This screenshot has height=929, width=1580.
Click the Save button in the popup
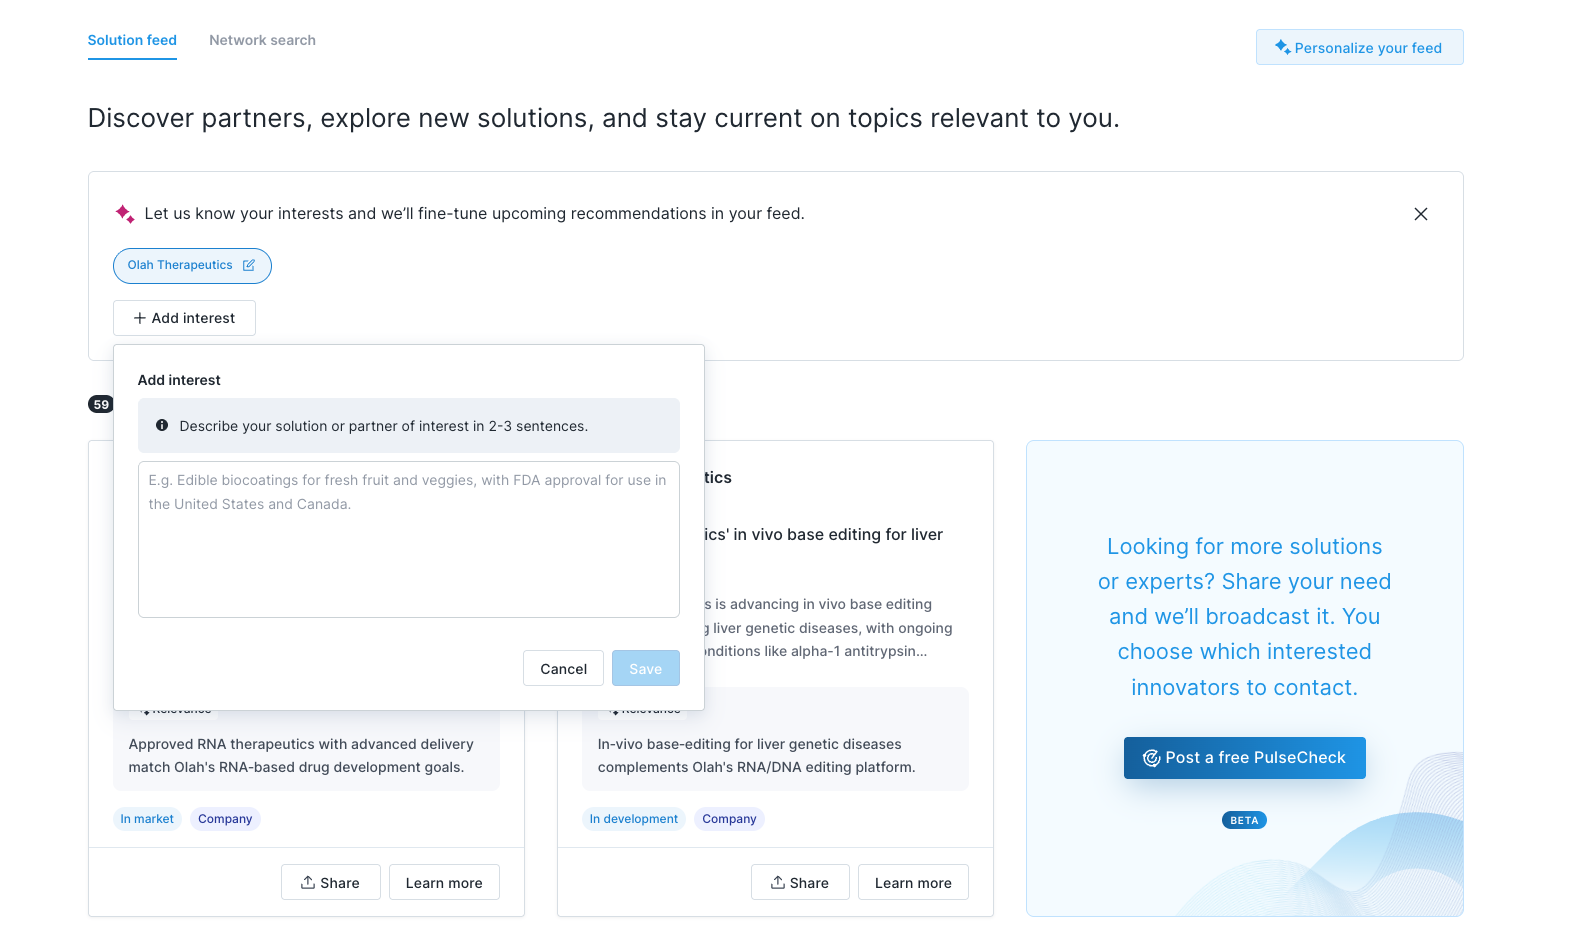[x=645, y=668]
